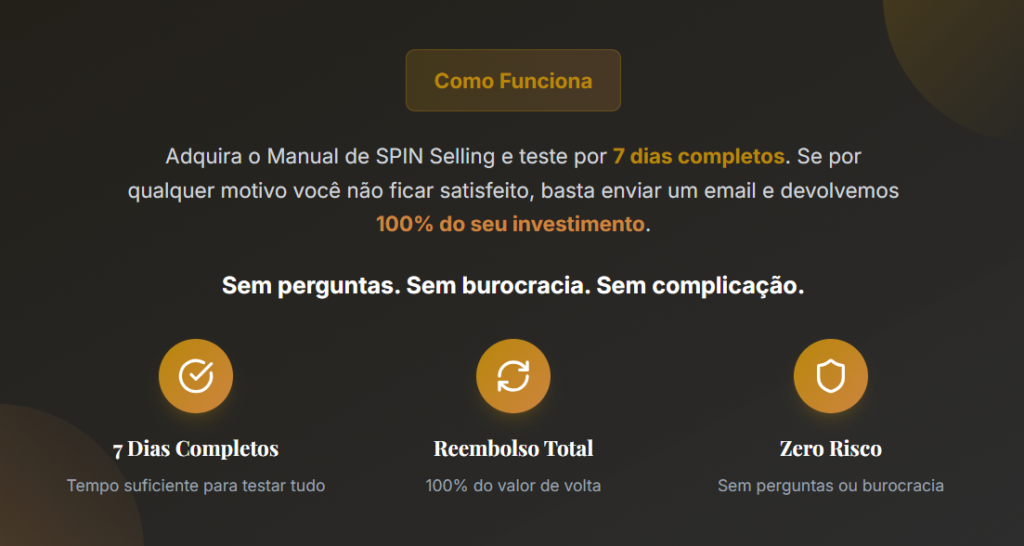This screenshot has height=546, width=1024.
Task: Click "Sem perguntas ou burocracia" caption
Action: click(830, 486)
